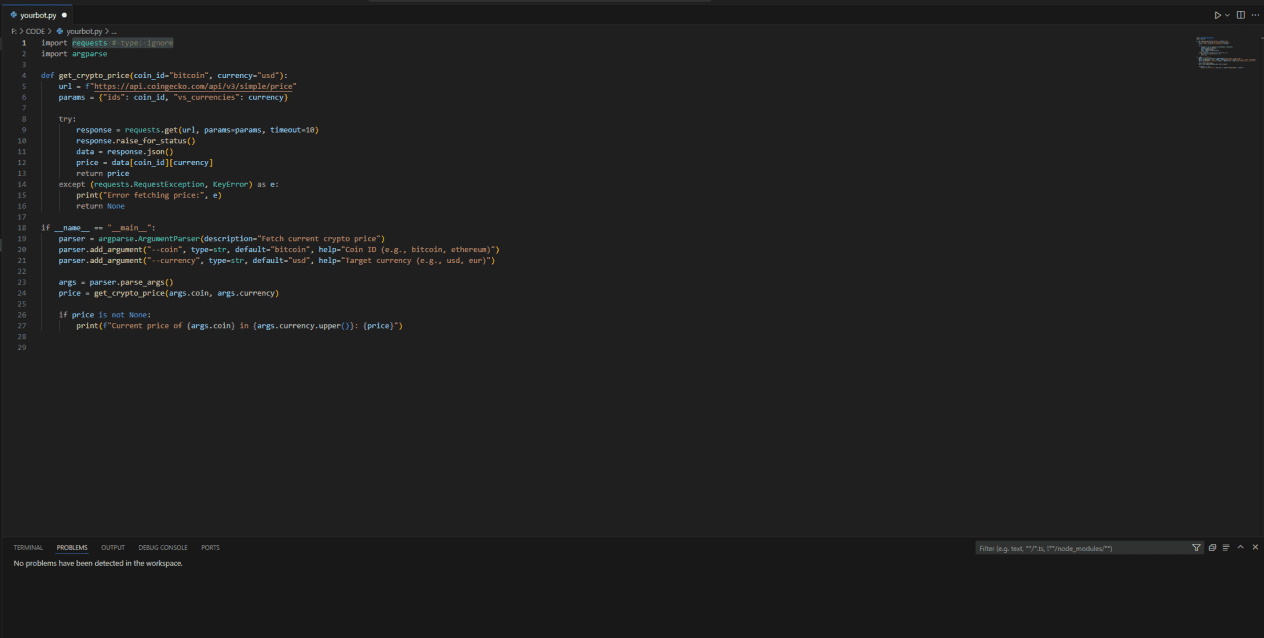Screen dimensions: 1264x638
Task: Split the editor to the right
Action: (1241, 15)
